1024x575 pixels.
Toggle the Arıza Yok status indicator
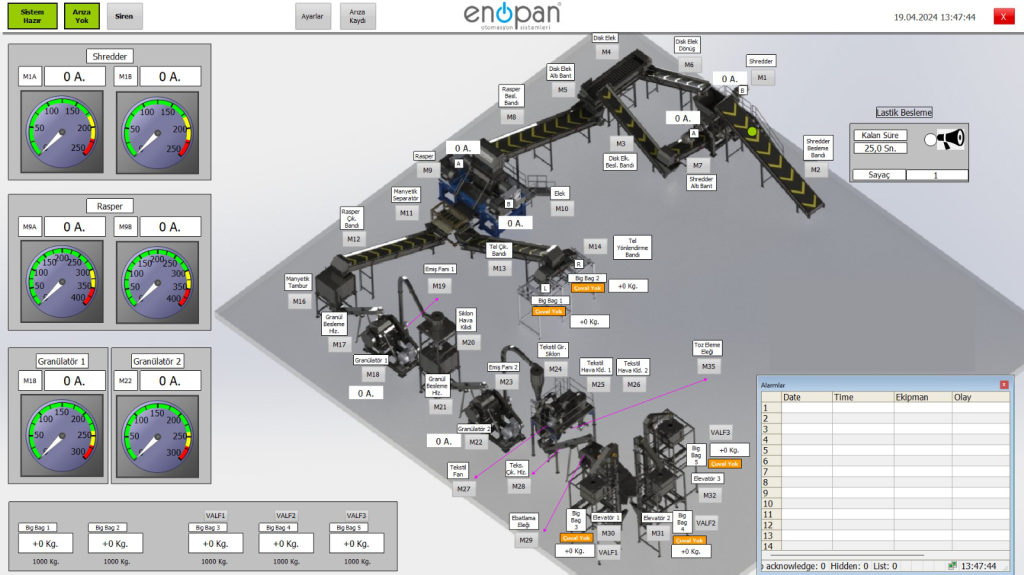pos(81,15)
